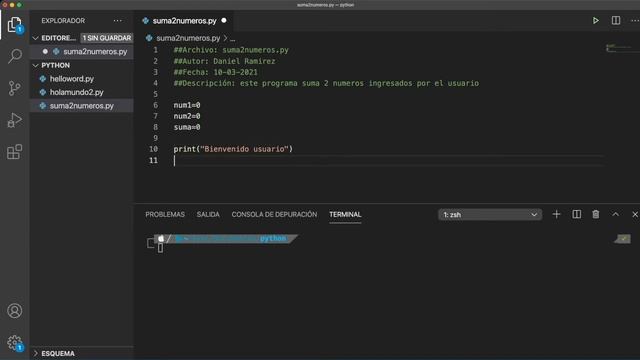Click the 1 SIN GUARDAR badge
This screenshot has width=640, height=360.
[x=107, y=38]
